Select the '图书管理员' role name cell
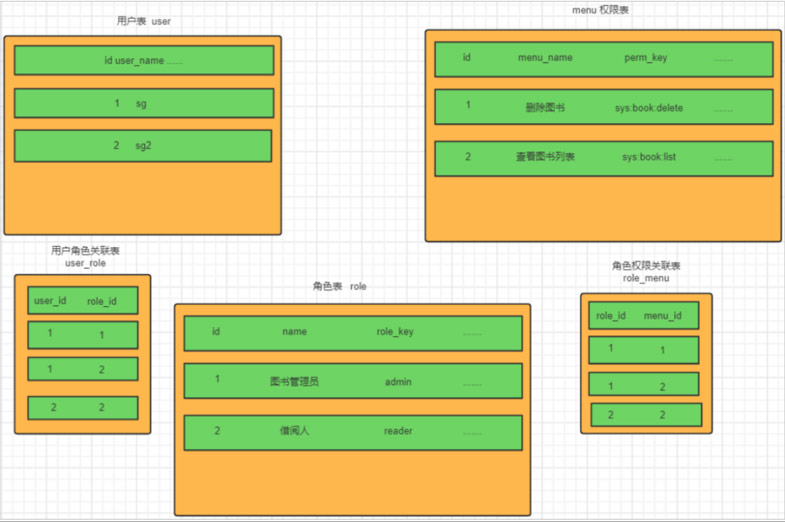This screenshot has height=522, width=785. [x=294, y=381]
